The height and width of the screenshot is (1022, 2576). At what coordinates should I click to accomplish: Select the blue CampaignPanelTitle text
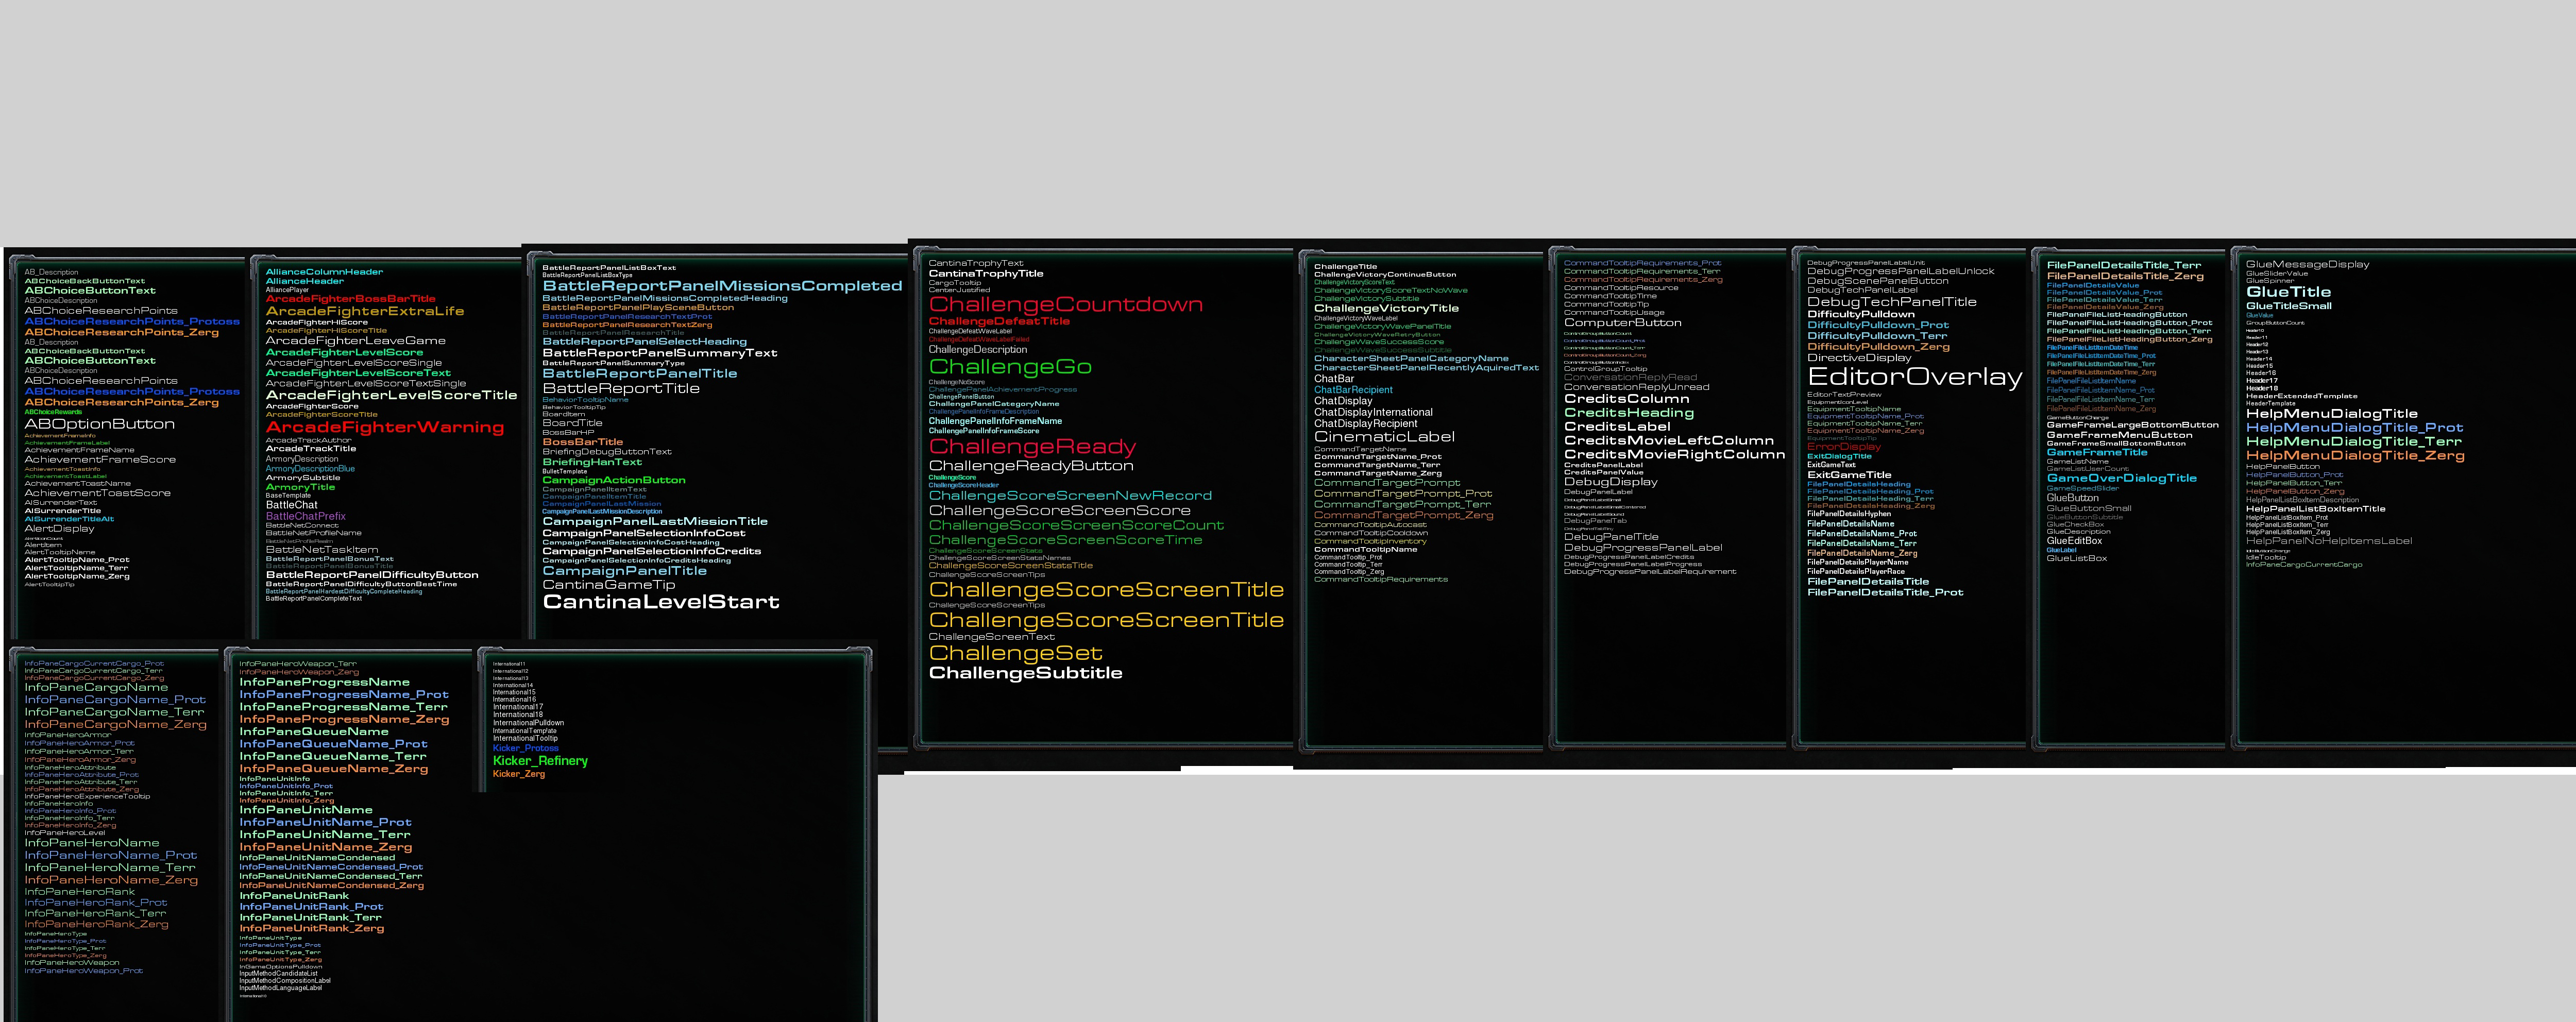point(624,571)
